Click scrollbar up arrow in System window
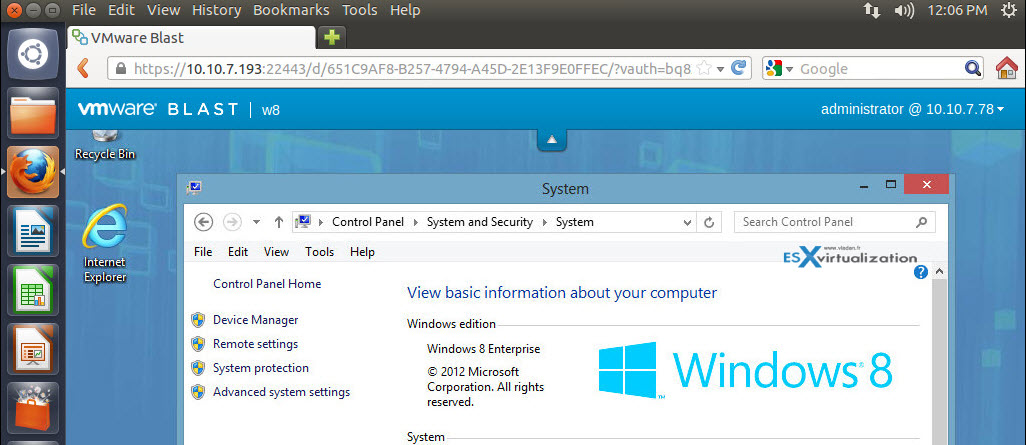The width and height of the screenshot is (1026, 445). (939, 272)
